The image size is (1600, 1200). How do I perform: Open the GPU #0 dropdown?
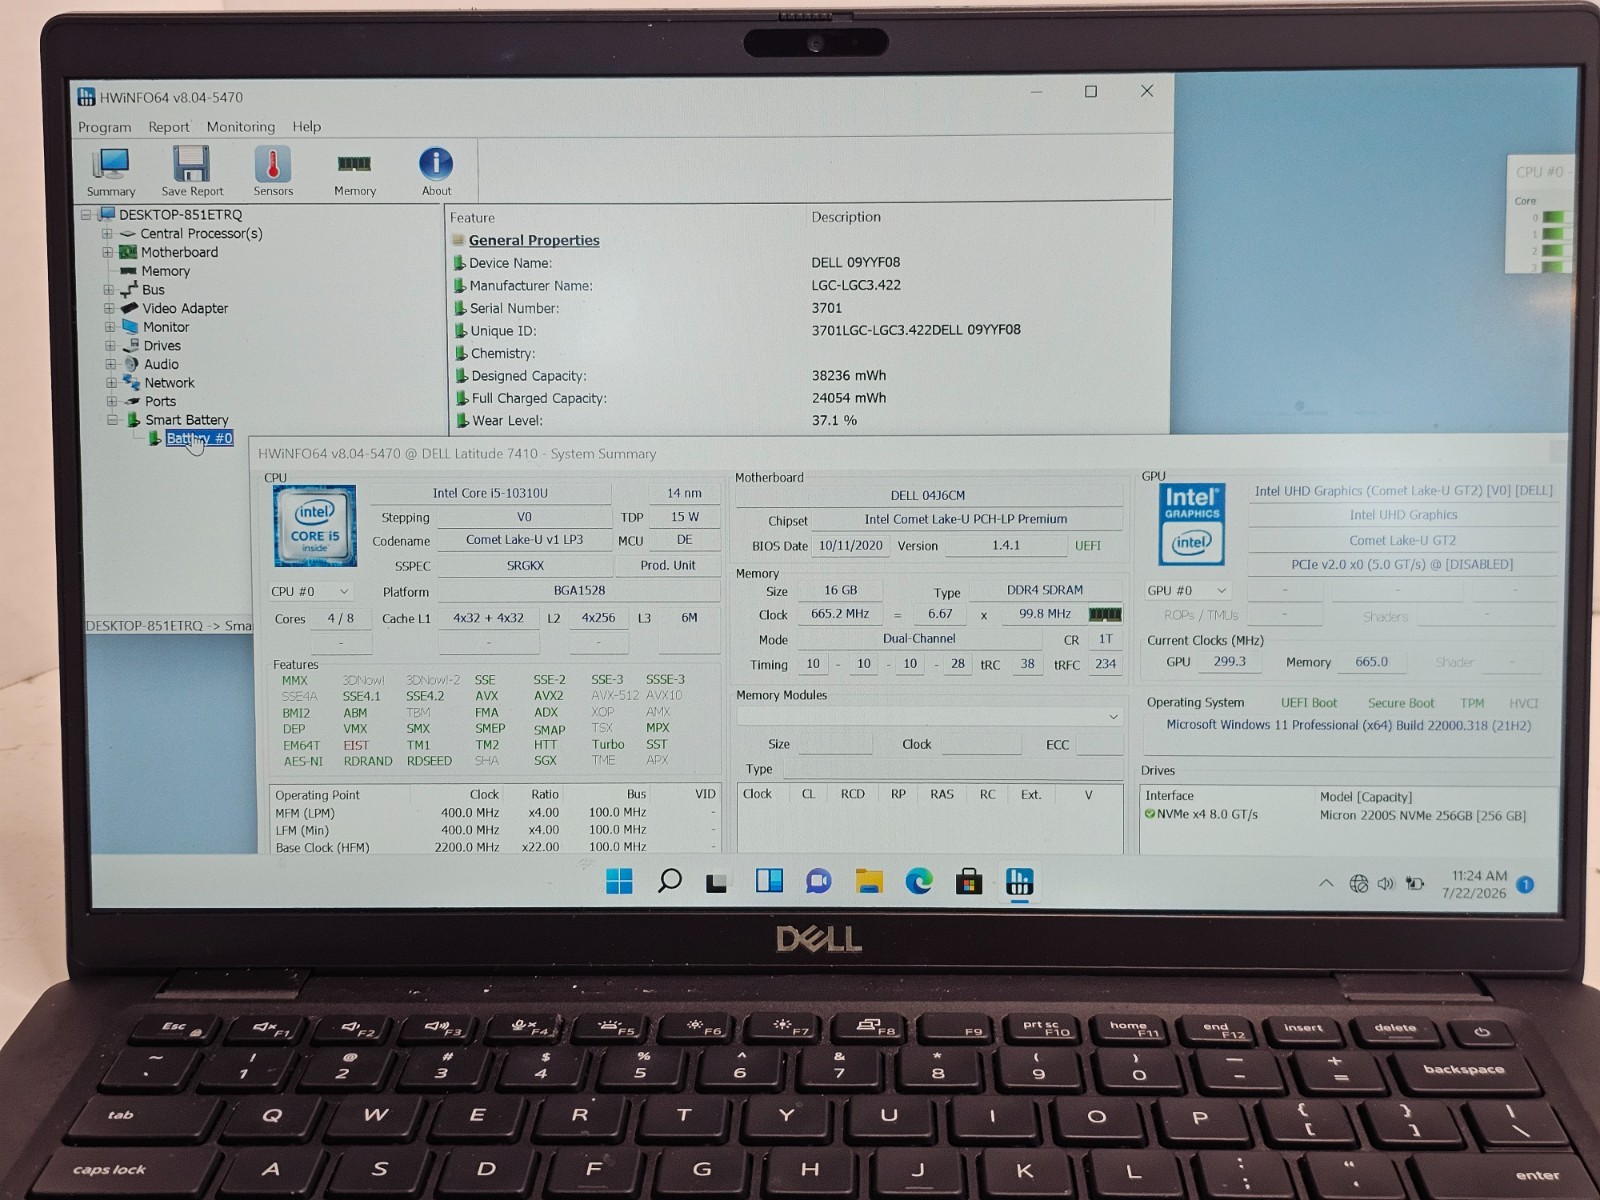tap(1187, 590)
